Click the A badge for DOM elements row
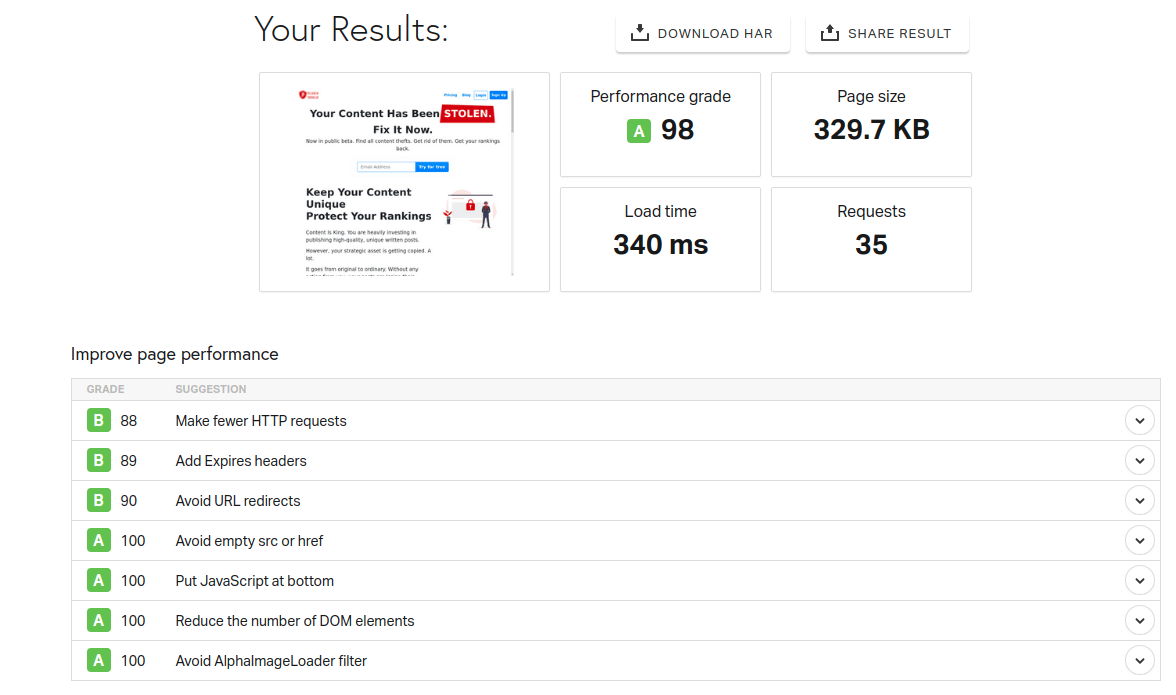This screenshot has height=695, width=1176. tap(98, 621)
